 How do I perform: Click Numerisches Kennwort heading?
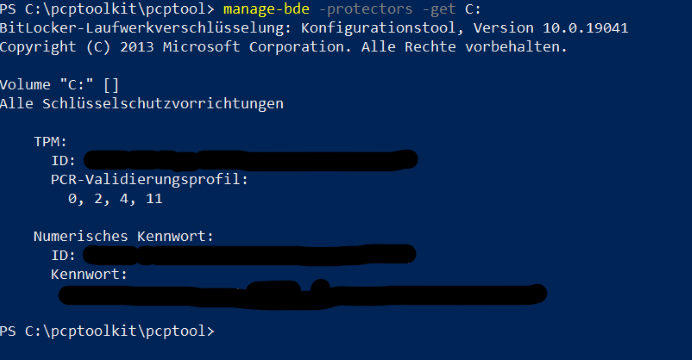124,236
